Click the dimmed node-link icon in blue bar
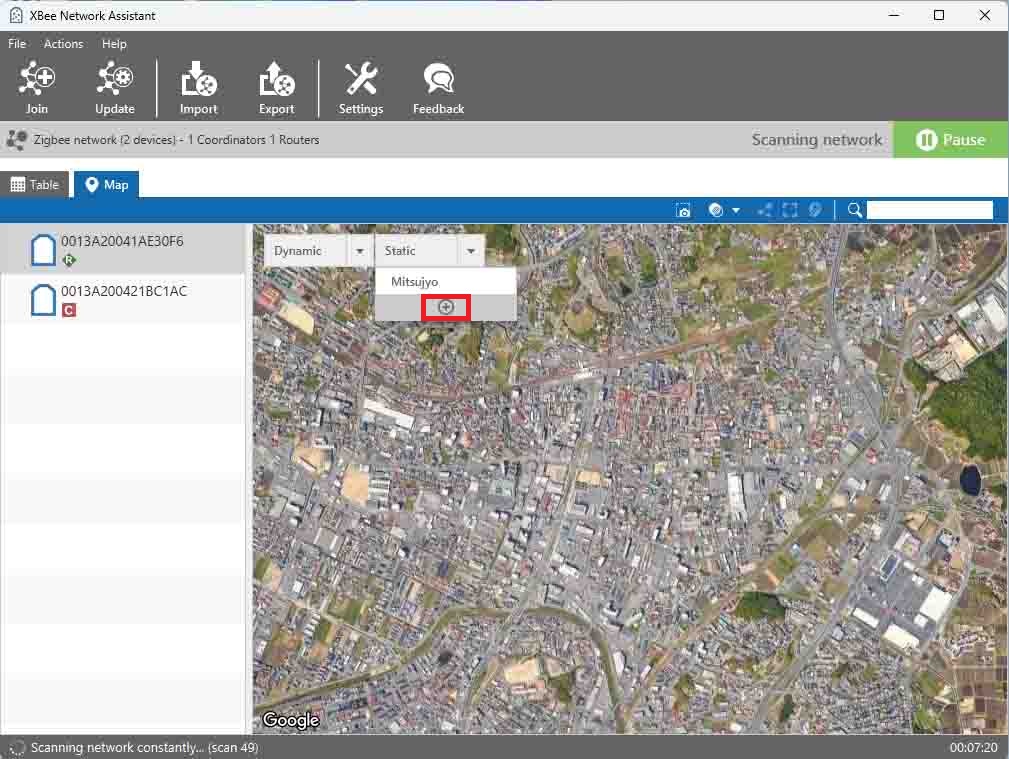 765,211
